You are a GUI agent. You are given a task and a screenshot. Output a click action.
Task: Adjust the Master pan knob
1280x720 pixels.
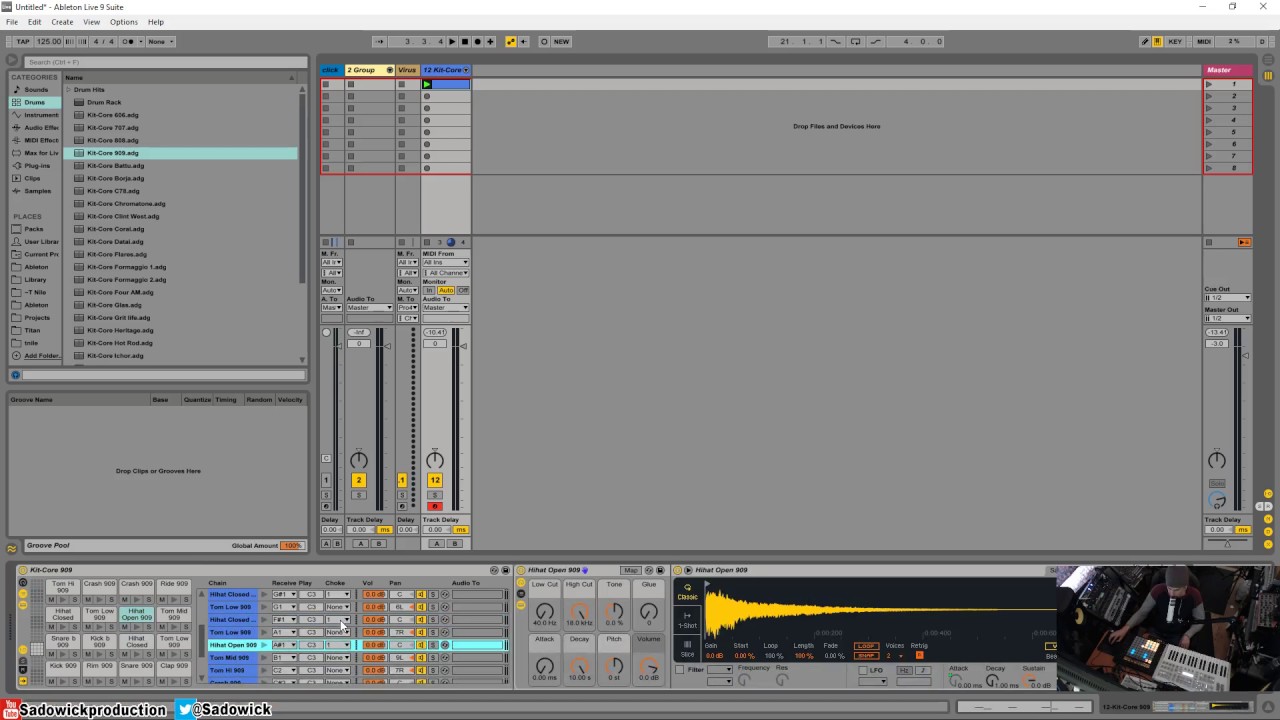(1217, 460)
